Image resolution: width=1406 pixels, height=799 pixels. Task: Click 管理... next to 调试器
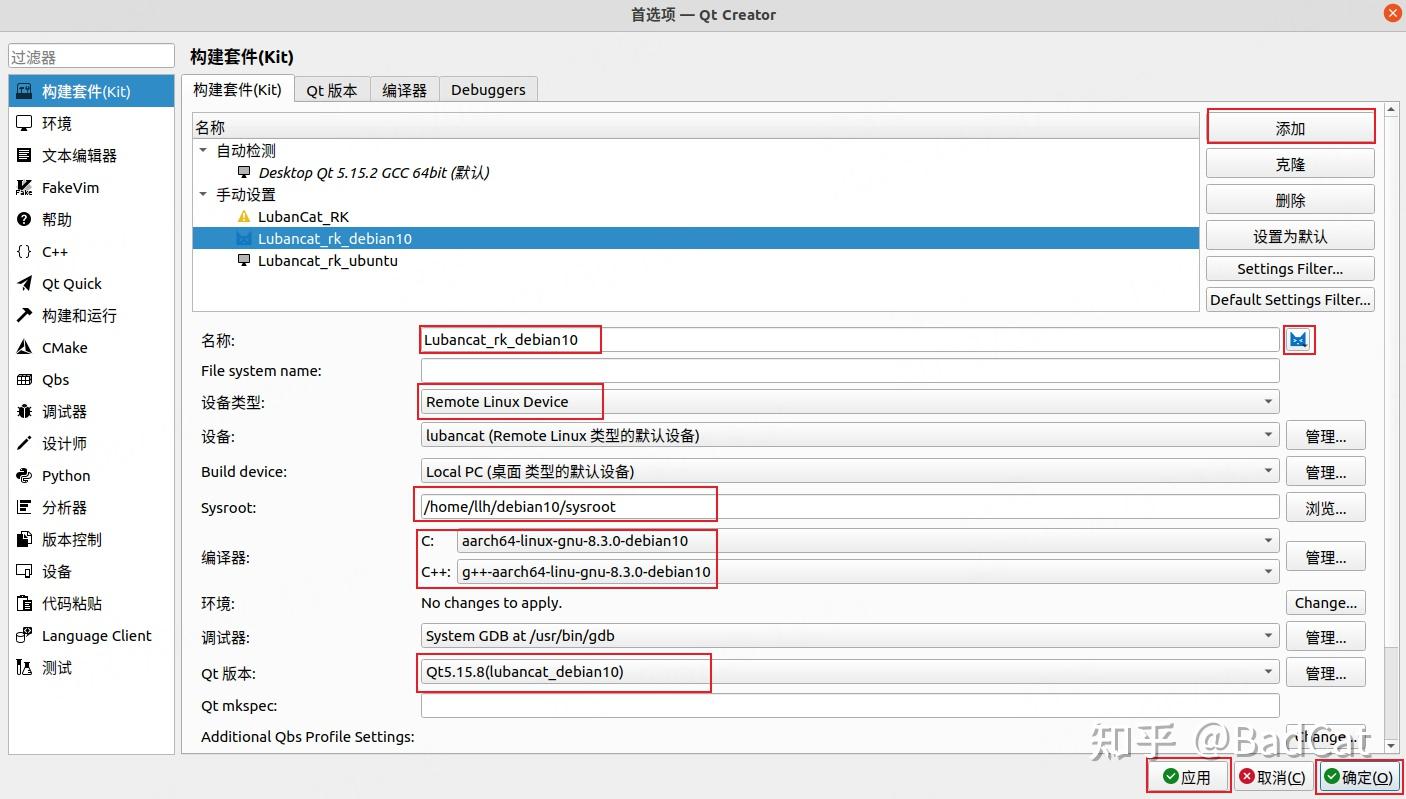click(x=1326, y=637)
